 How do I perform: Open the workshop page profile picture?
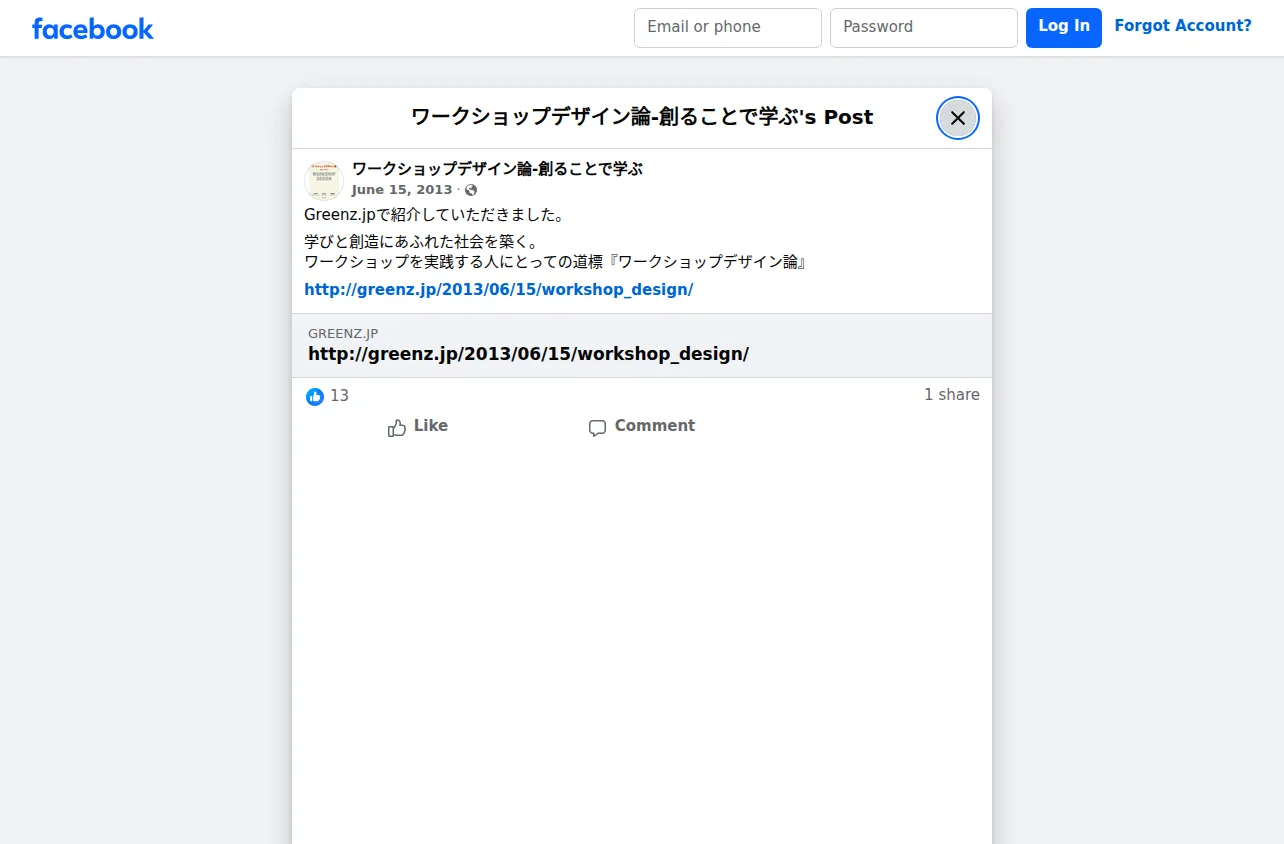pos(324,180)
